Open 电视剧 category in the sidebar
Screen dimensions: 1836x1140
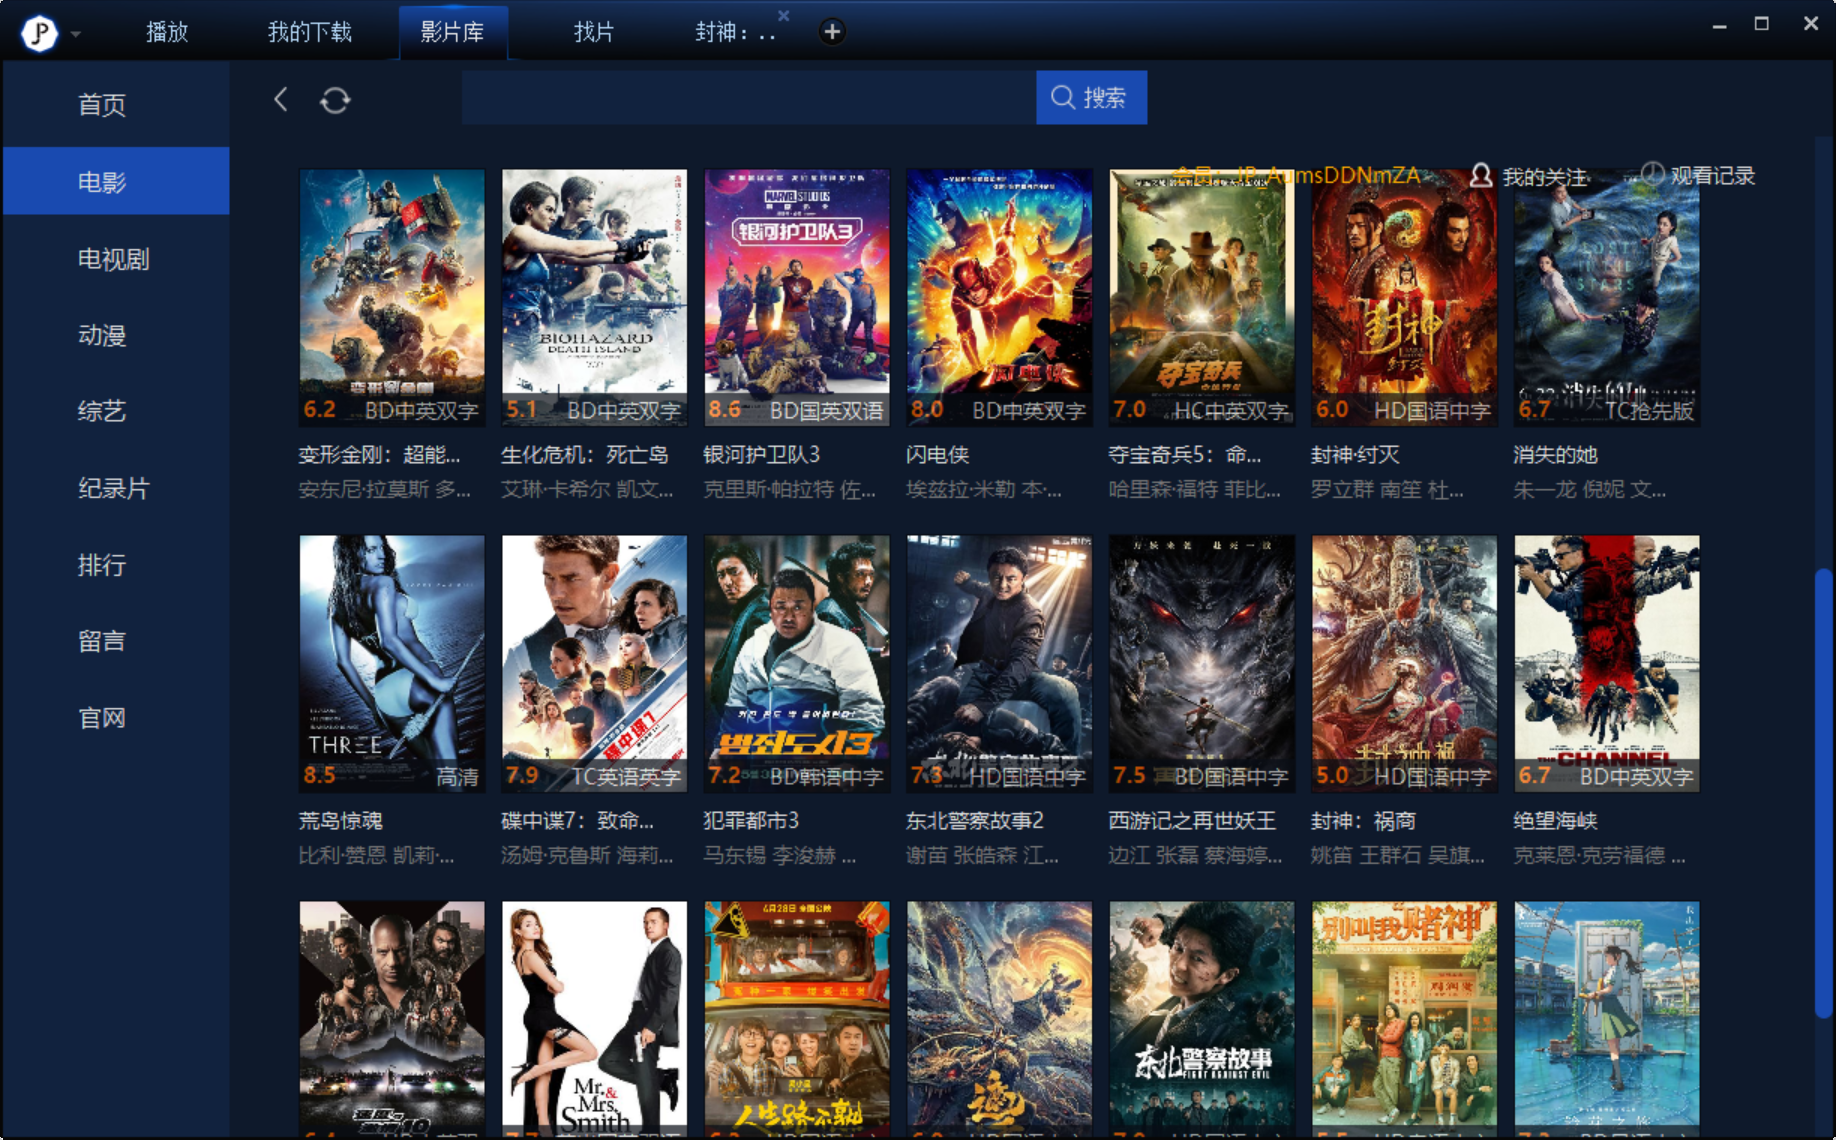[x=116, y=259]
